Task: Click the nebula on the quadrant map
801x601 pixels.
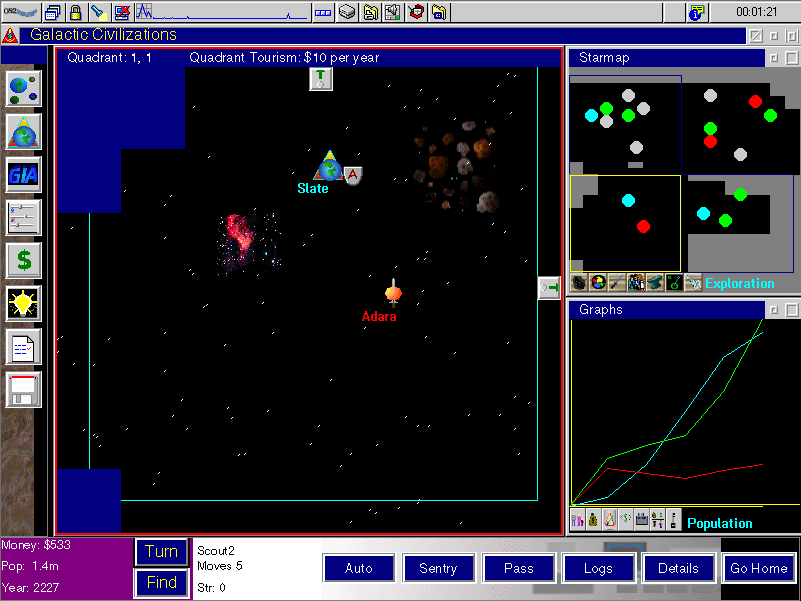Action: coord(248,243)
